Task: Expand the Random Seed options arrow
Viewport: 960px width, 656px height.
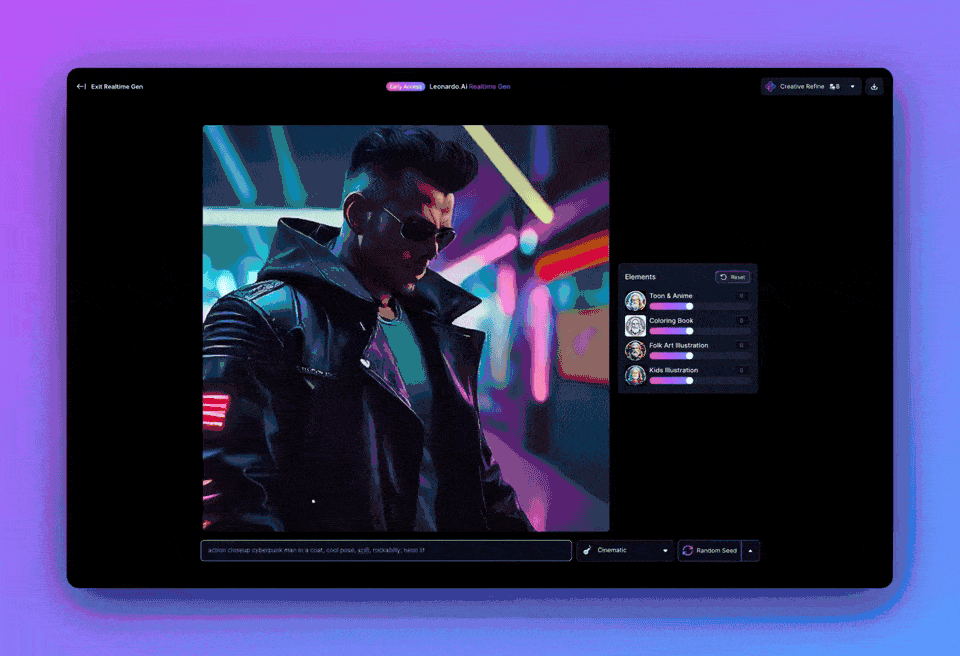Action: coord(751,551)
